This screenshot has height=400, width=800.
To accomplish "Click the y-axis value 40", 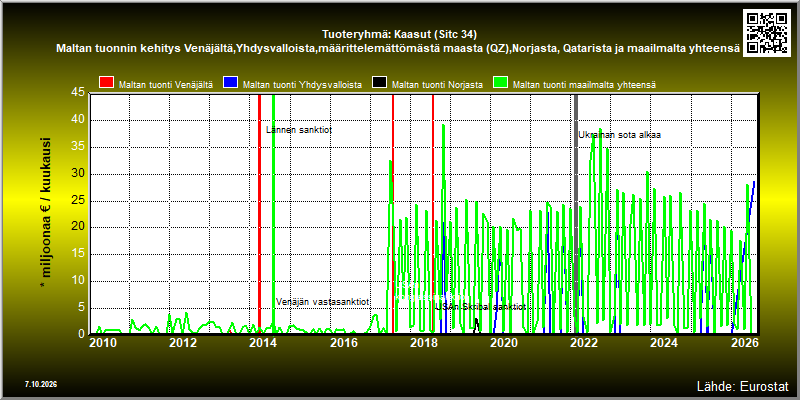I will pyautogui.click(x=78, y=120).
